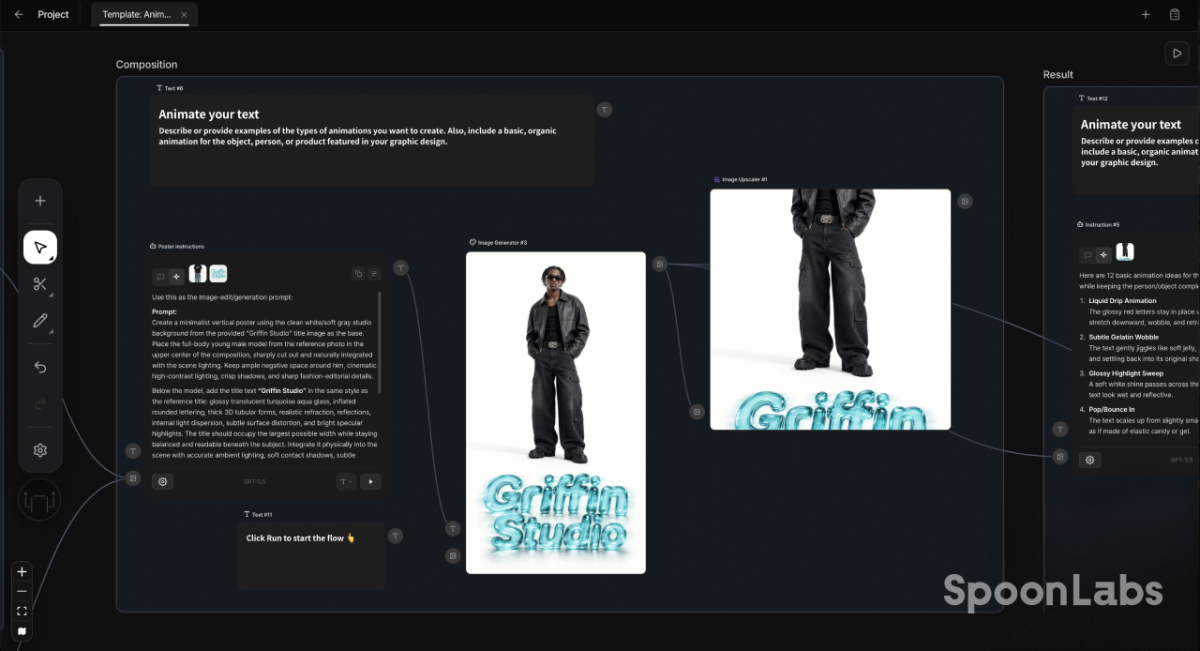Toggle the sparkle icon in Instruction #5

click(1104, 255)
